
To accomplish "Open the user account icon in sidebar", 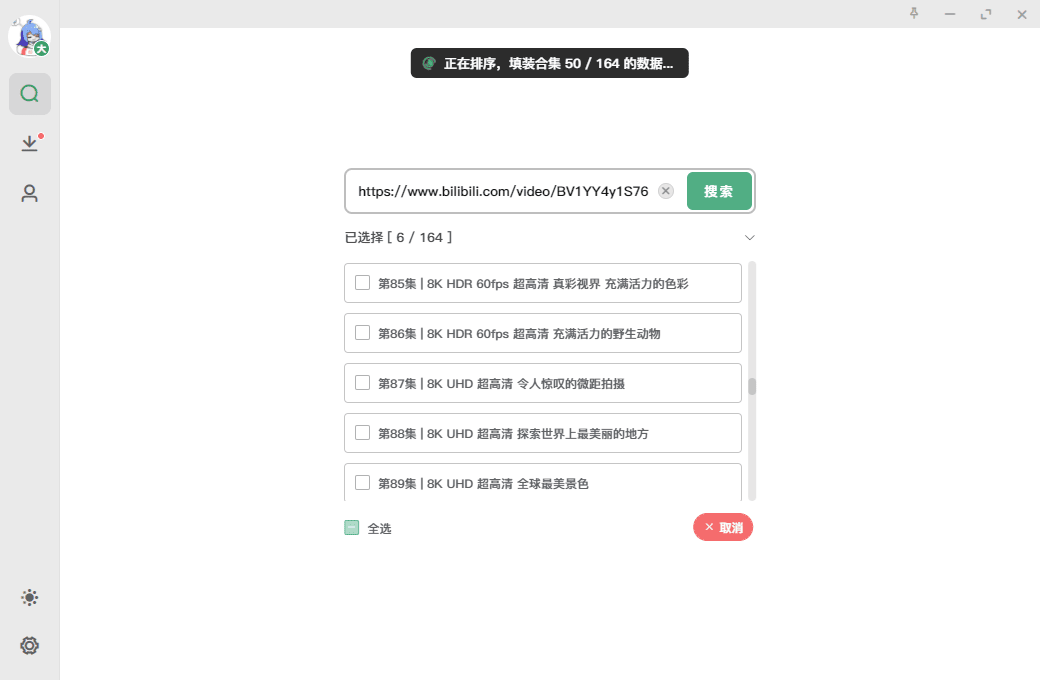I will click(x=29, y=193).
